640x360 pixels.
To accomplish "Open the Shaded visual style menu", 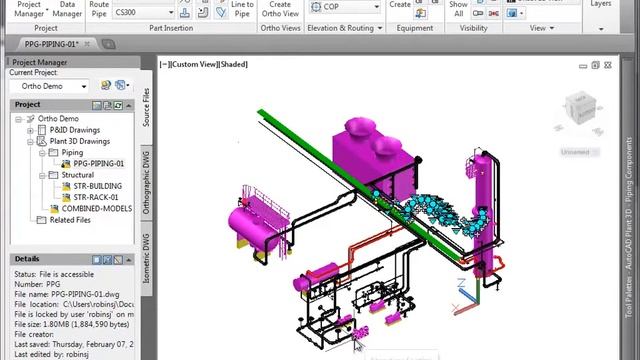I will (x=233, y=64).
